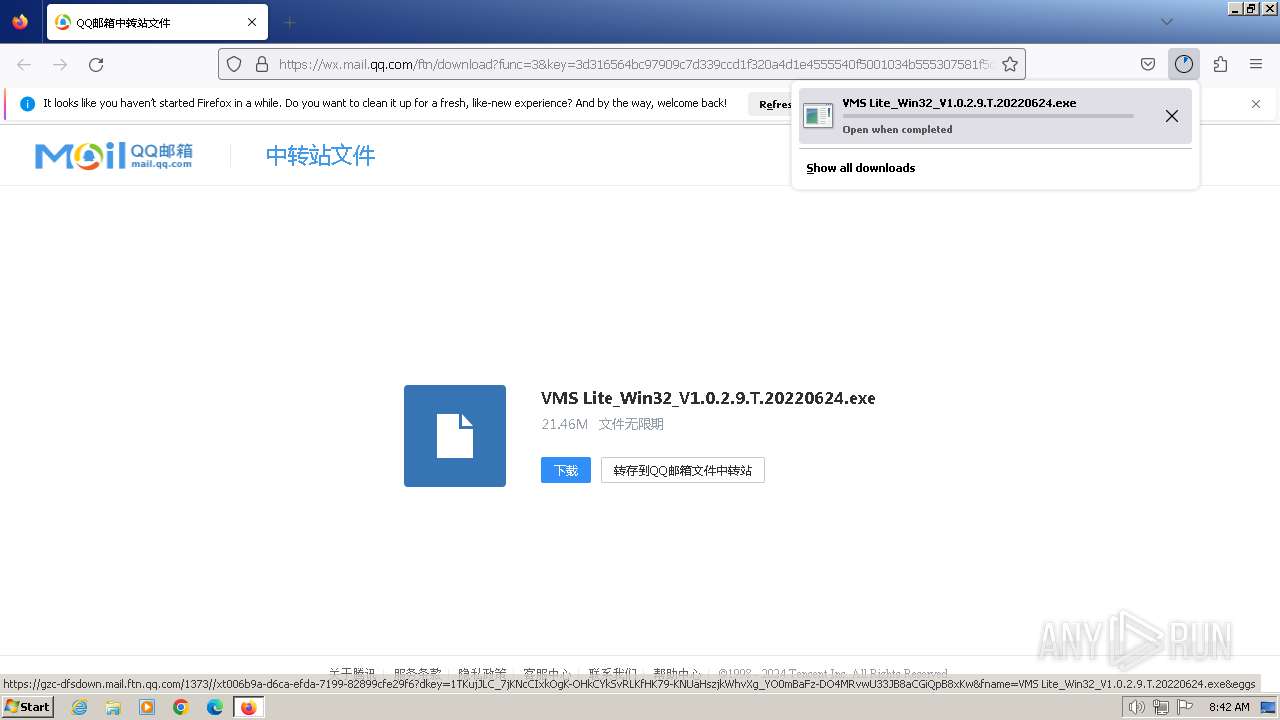The width and height of the screenshot is (1280, 720).
Task: Click the VMS Lite exe file name
Action: (x=708, y=398)
